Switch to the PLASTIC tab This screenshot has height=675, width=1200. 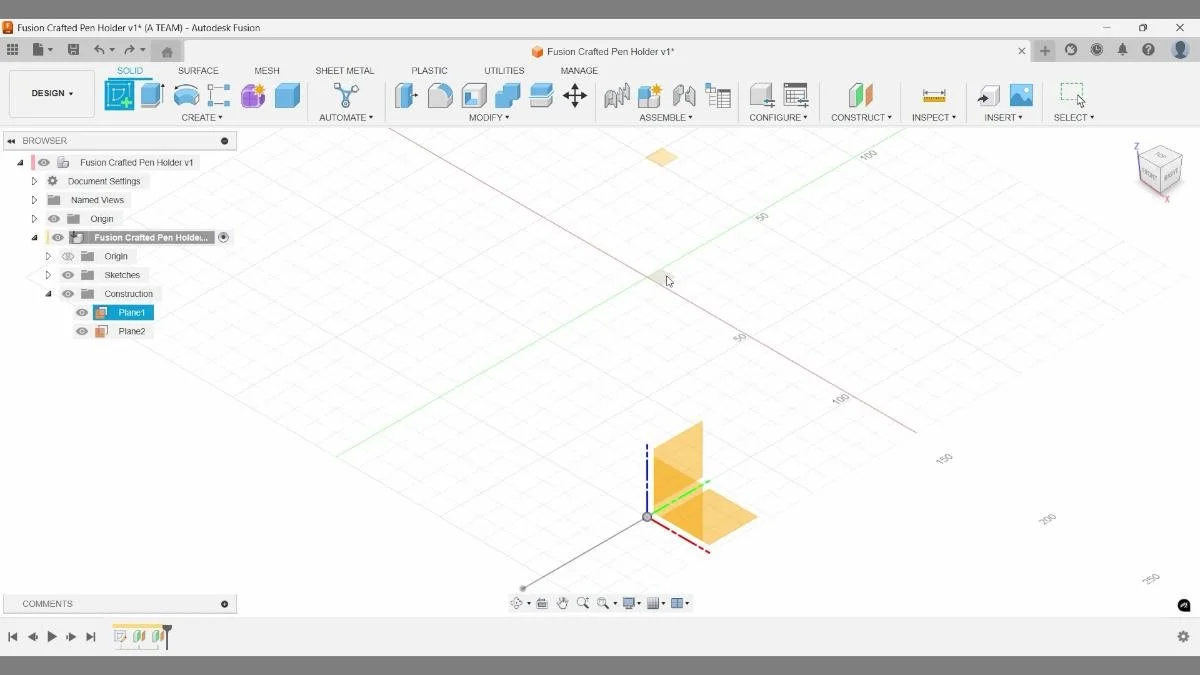coord(430,71)
